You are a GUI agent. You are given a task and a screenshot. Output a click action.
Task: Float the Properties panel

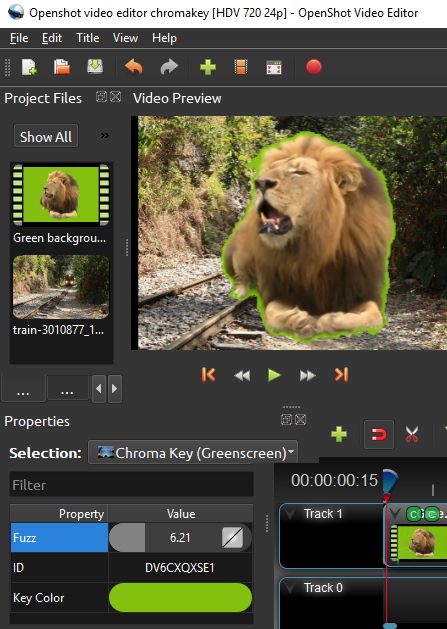click(286, 420)
